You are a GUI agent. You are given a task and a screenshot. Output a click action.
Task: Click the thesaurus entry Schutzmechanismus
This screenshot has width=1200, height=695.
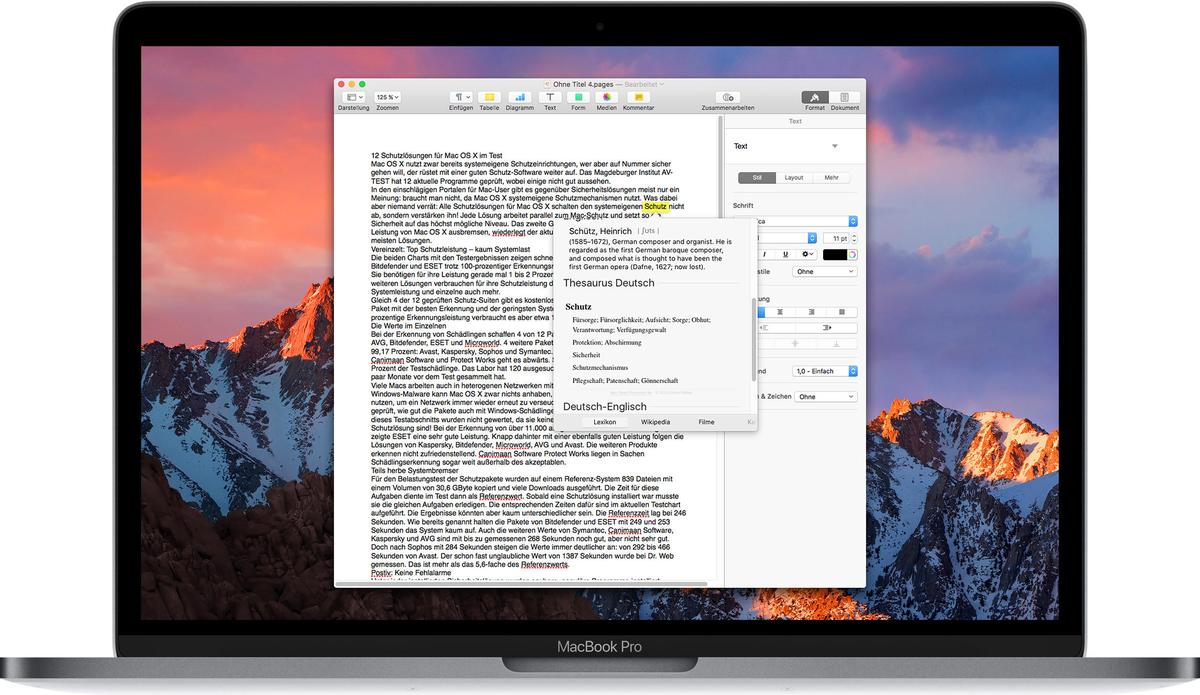(x=602, y=368)
